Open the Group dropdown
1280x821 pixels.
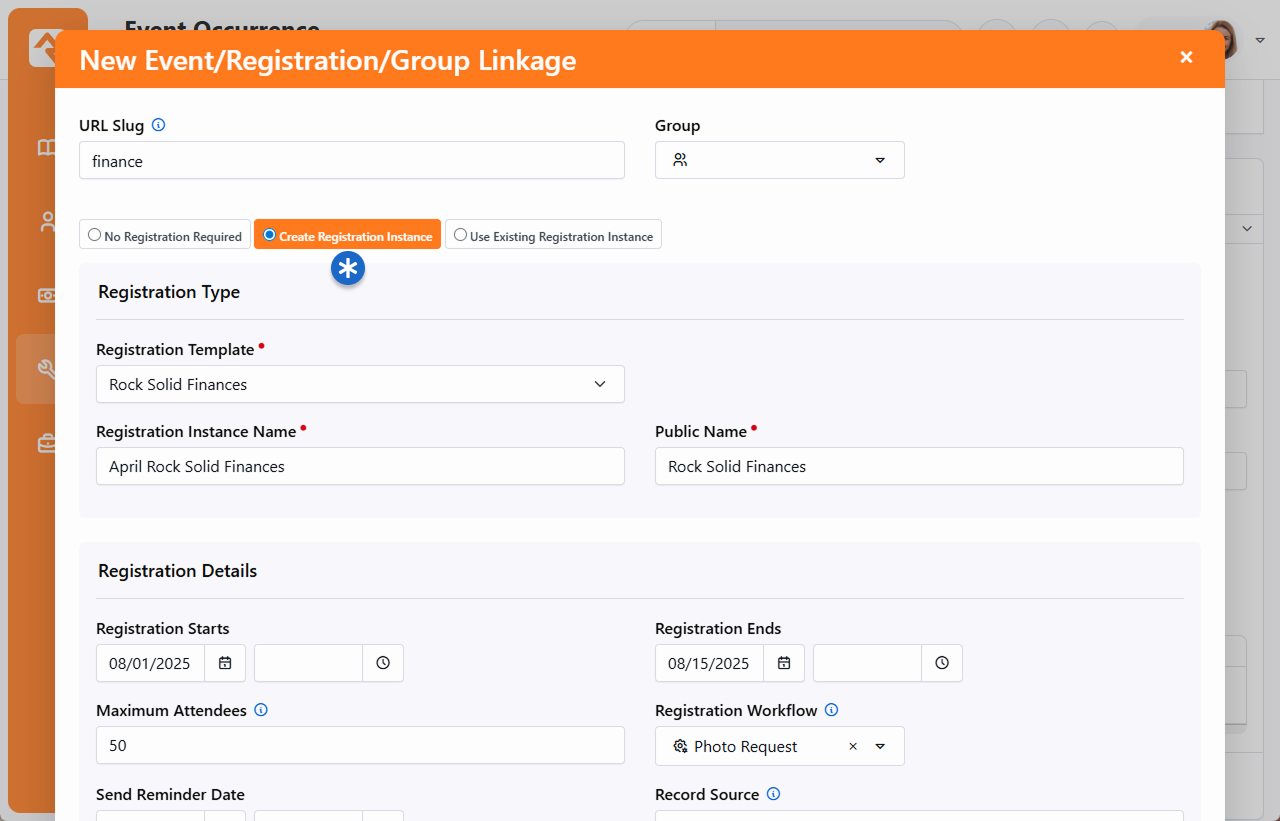(x=779, y=160)
